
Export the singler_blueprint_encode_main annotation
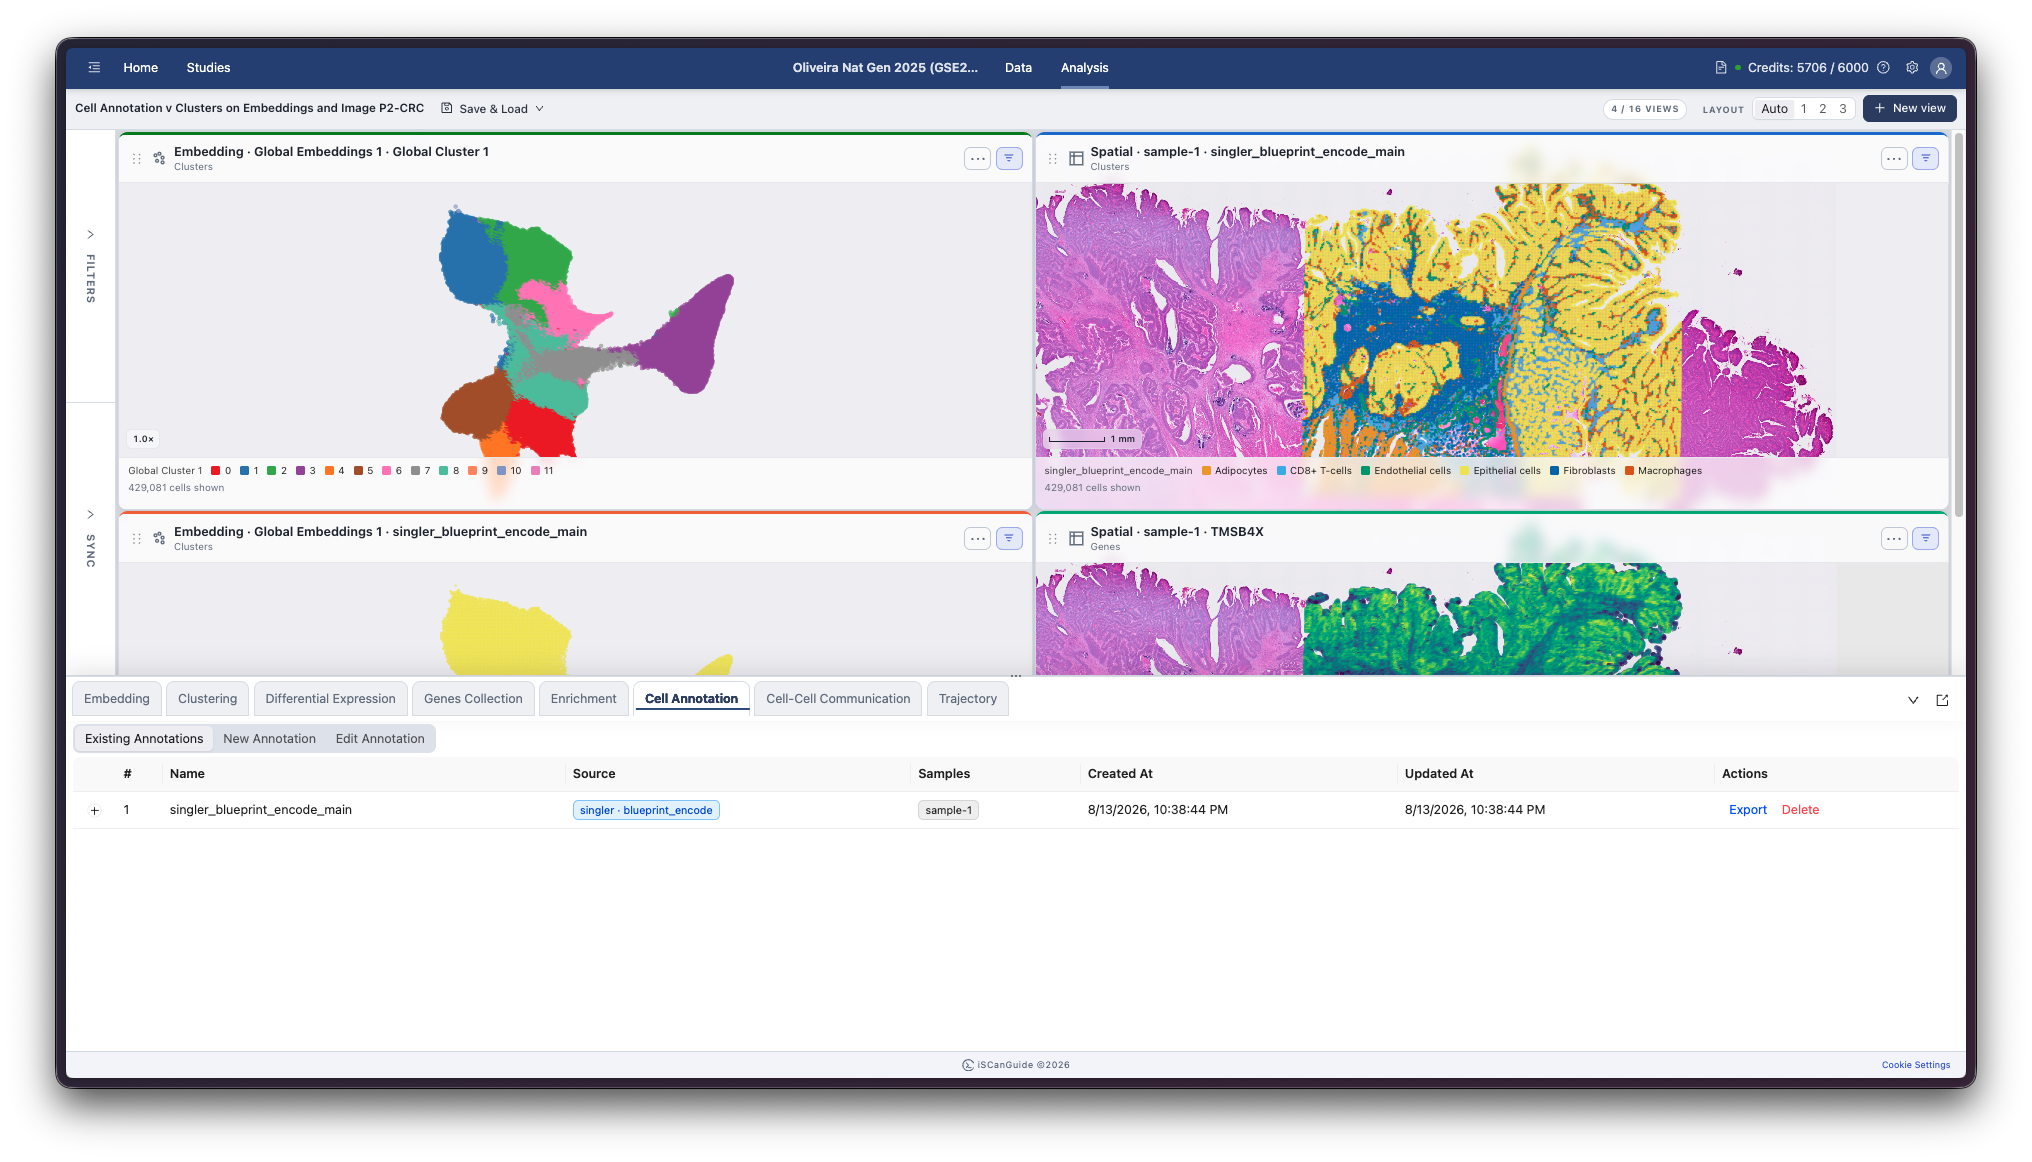point(1747,810)
